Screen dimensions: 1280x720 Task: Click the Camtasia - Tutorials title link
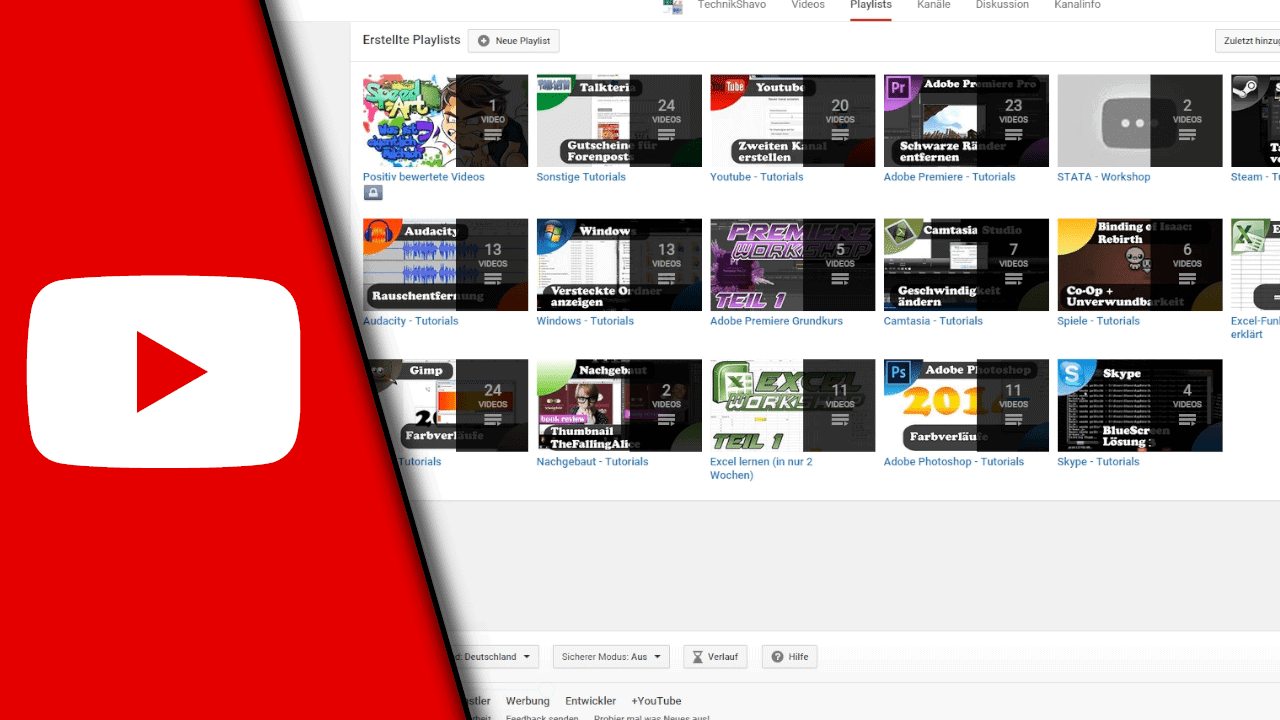[x=933, y=321]
